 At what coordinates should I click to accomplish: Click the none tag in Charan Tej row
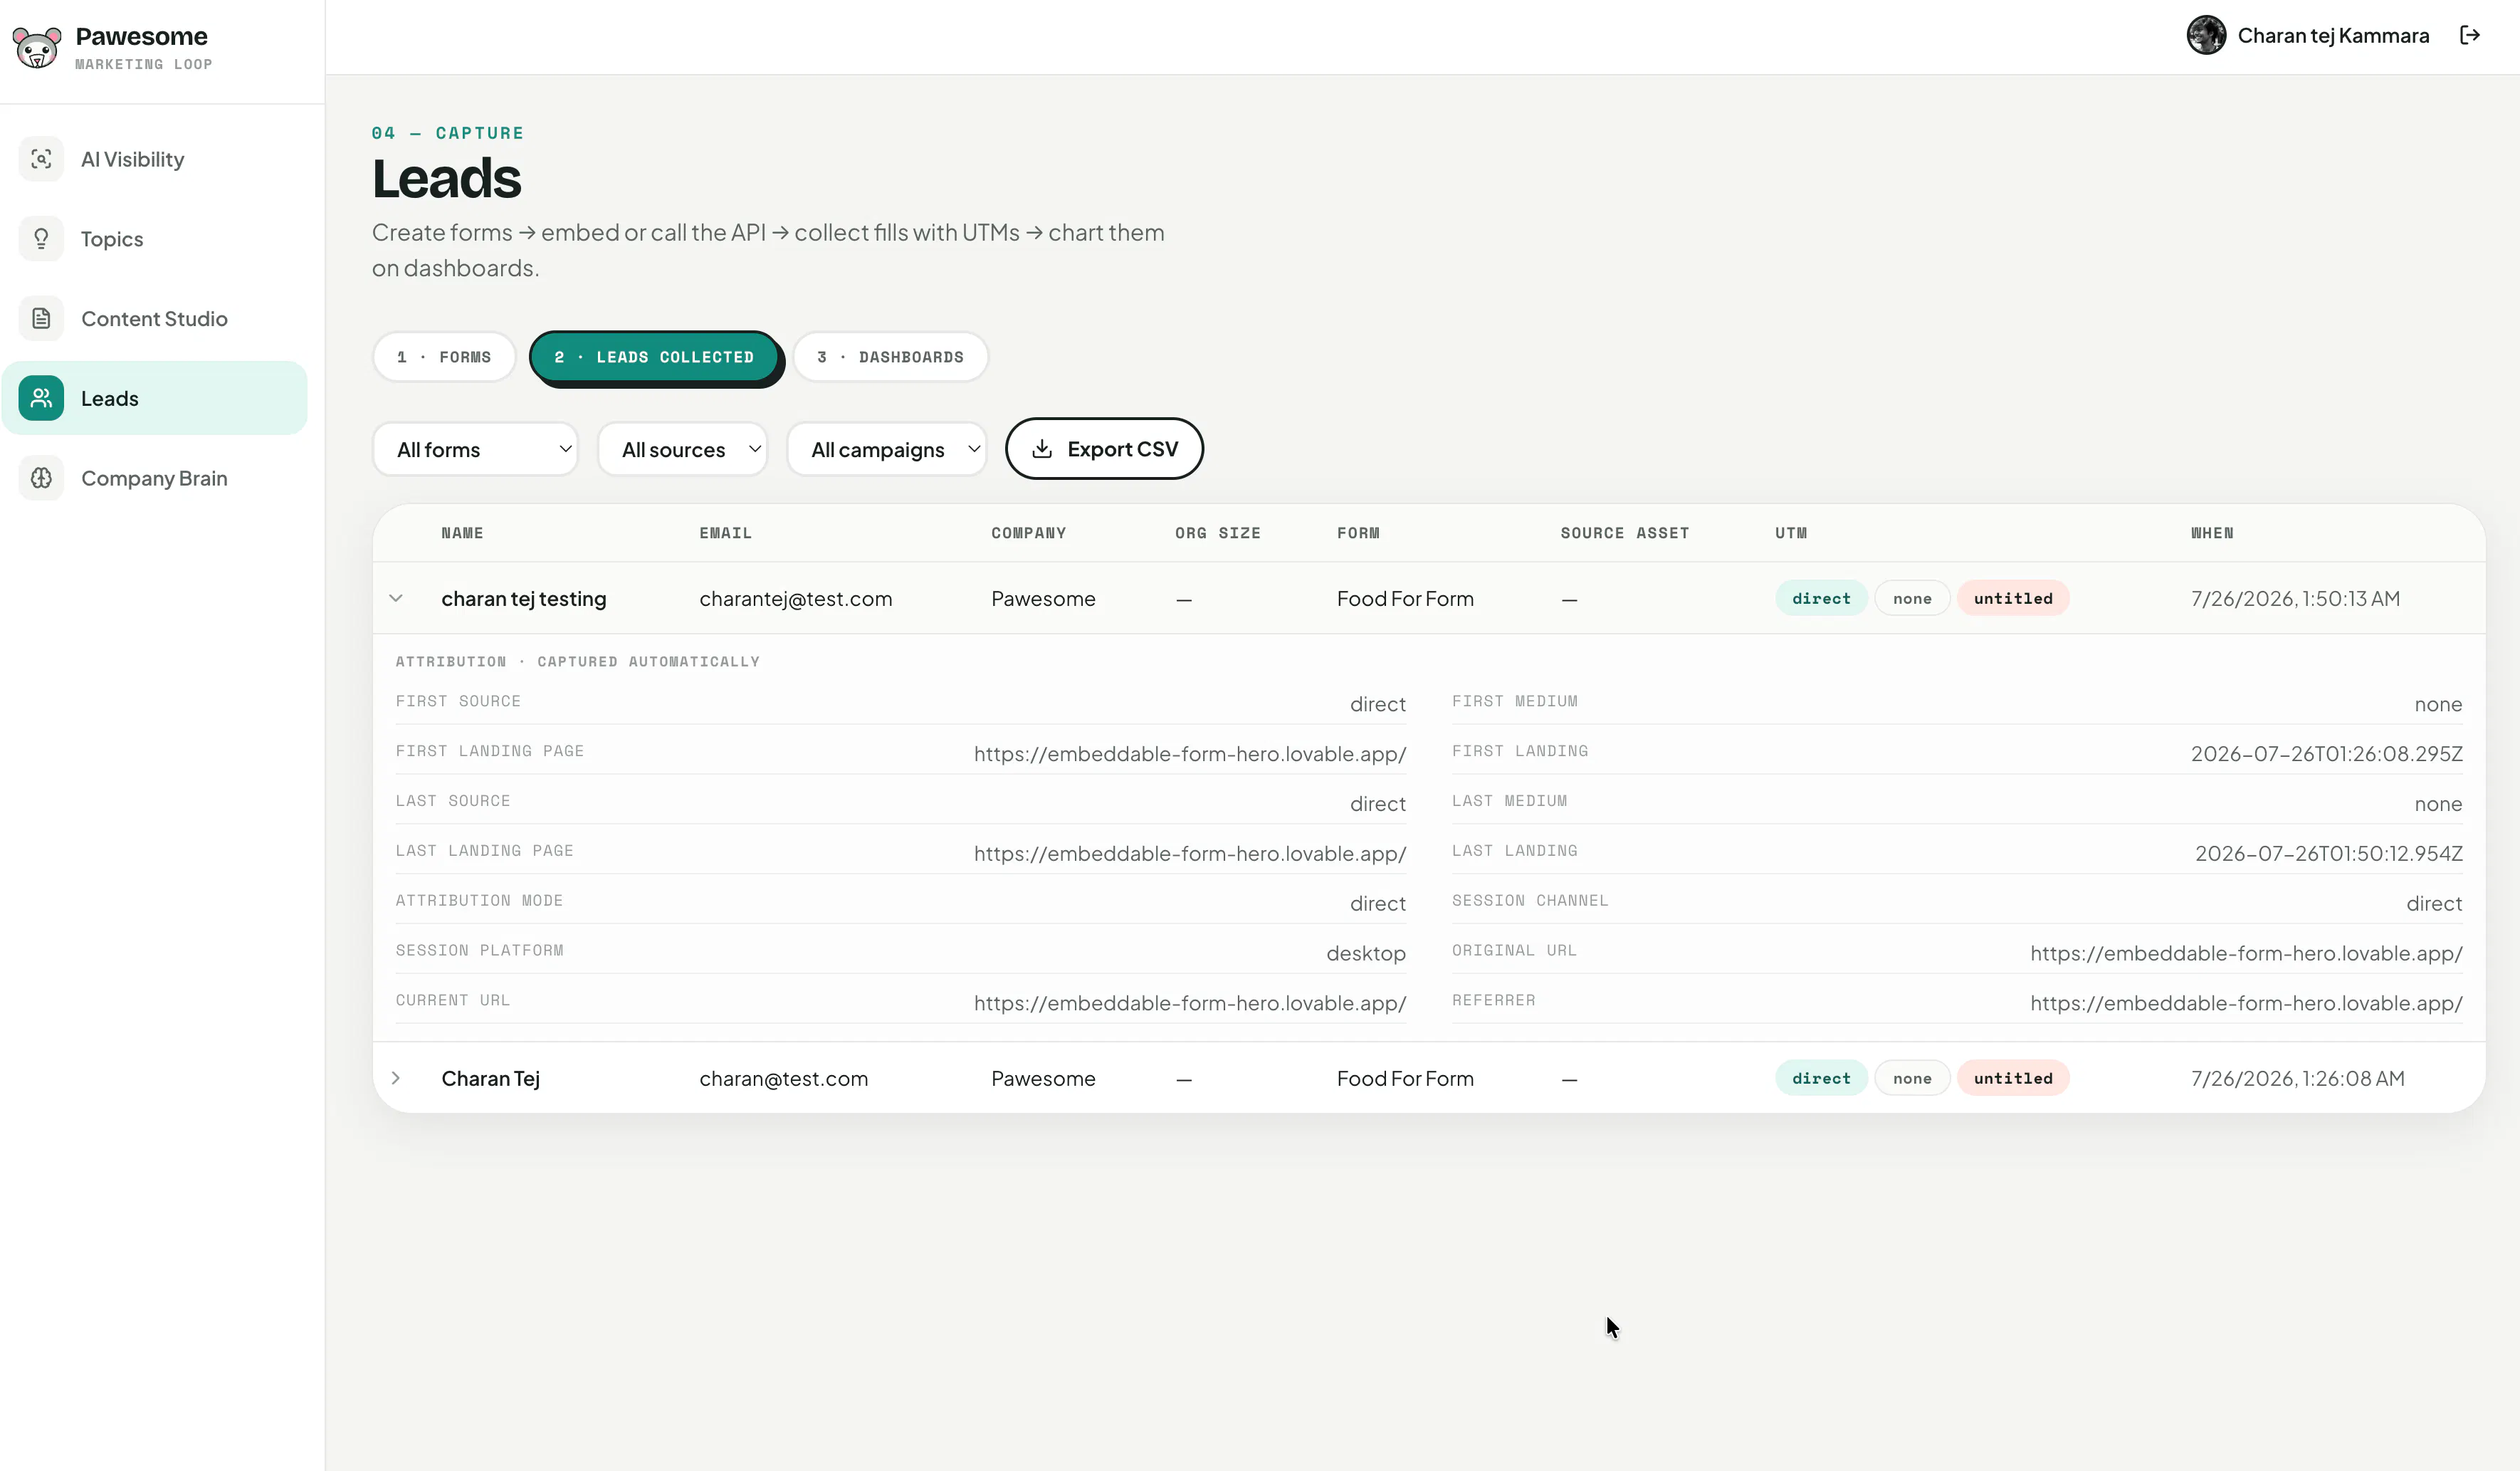1911,1078
